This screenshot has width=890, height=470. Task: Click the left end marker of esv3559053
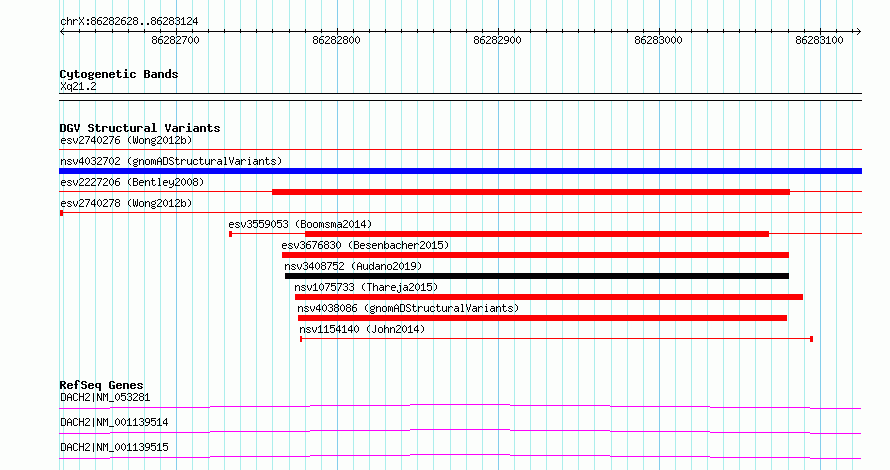(x=230, y=234)
